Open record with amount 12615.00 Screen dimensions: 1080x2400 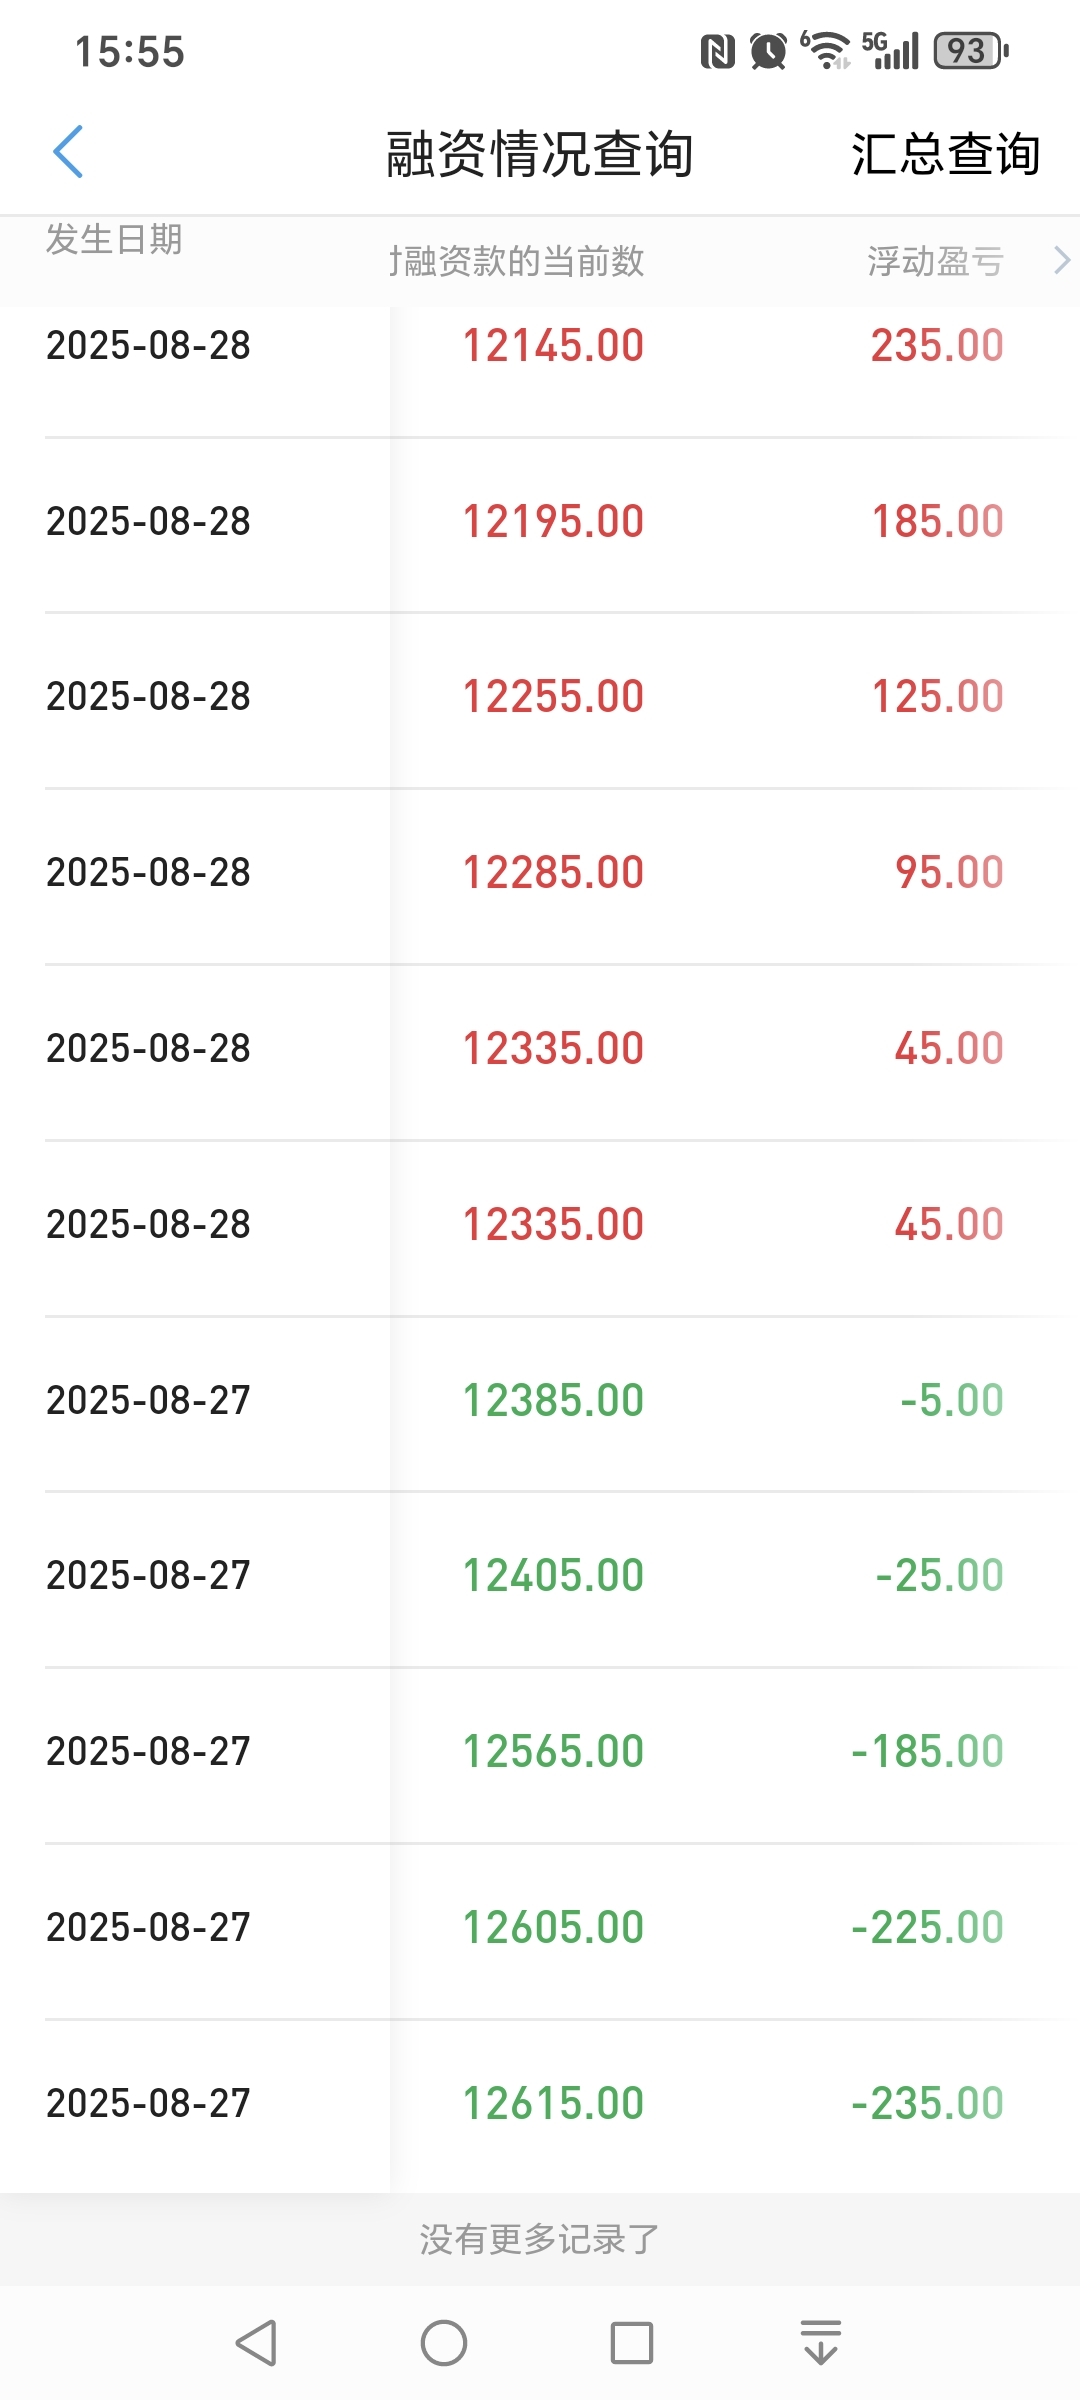[x=540, y=2104]
